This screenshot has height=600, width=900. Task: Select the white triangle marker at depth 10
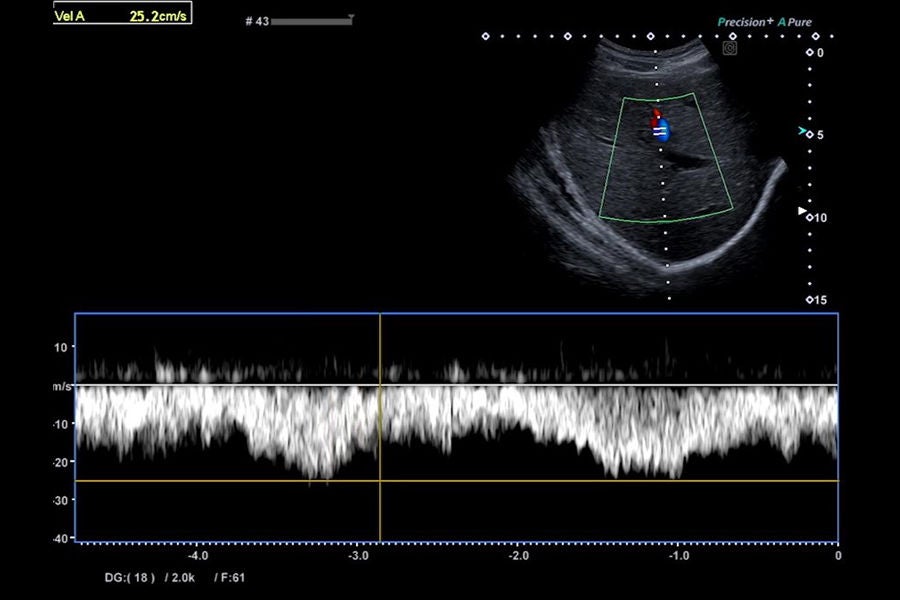coord(802,211)
